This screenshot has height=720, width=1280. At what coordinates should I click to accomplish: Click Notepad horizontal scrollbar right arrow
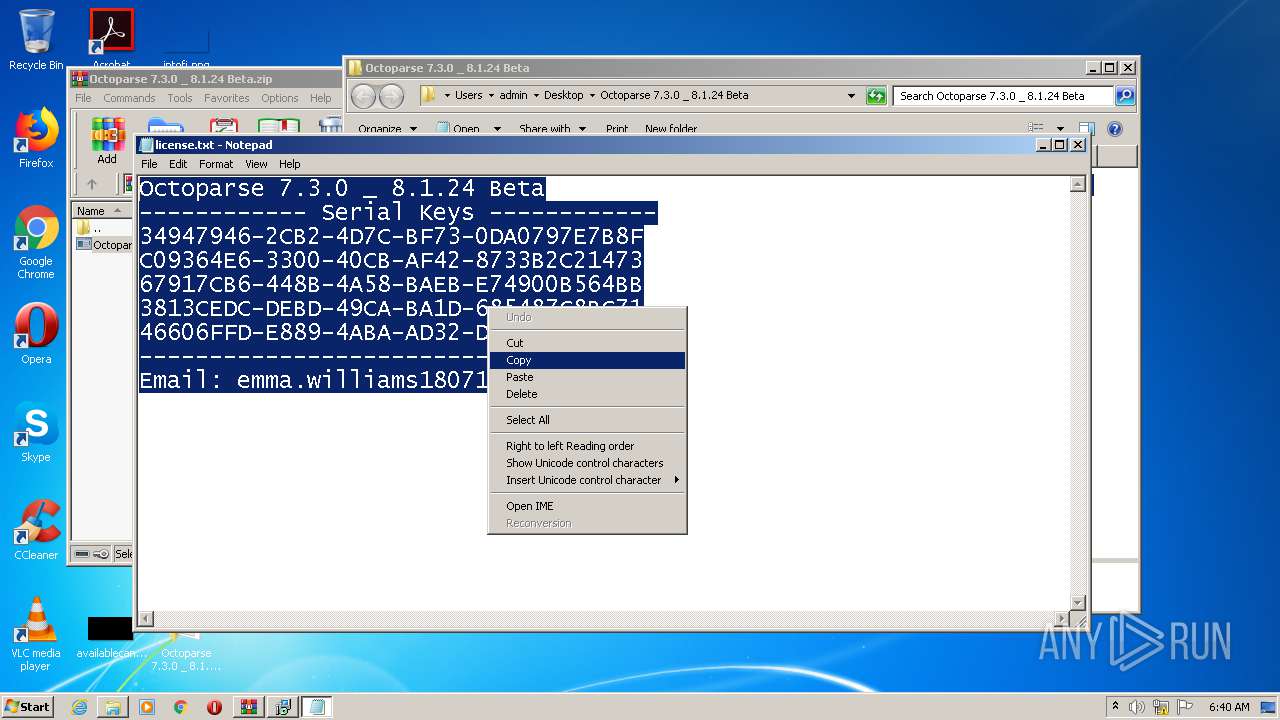[1061, 619]
